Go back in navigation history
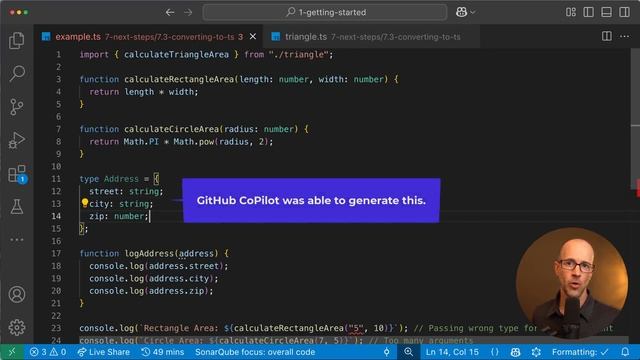 click(170, 12)
